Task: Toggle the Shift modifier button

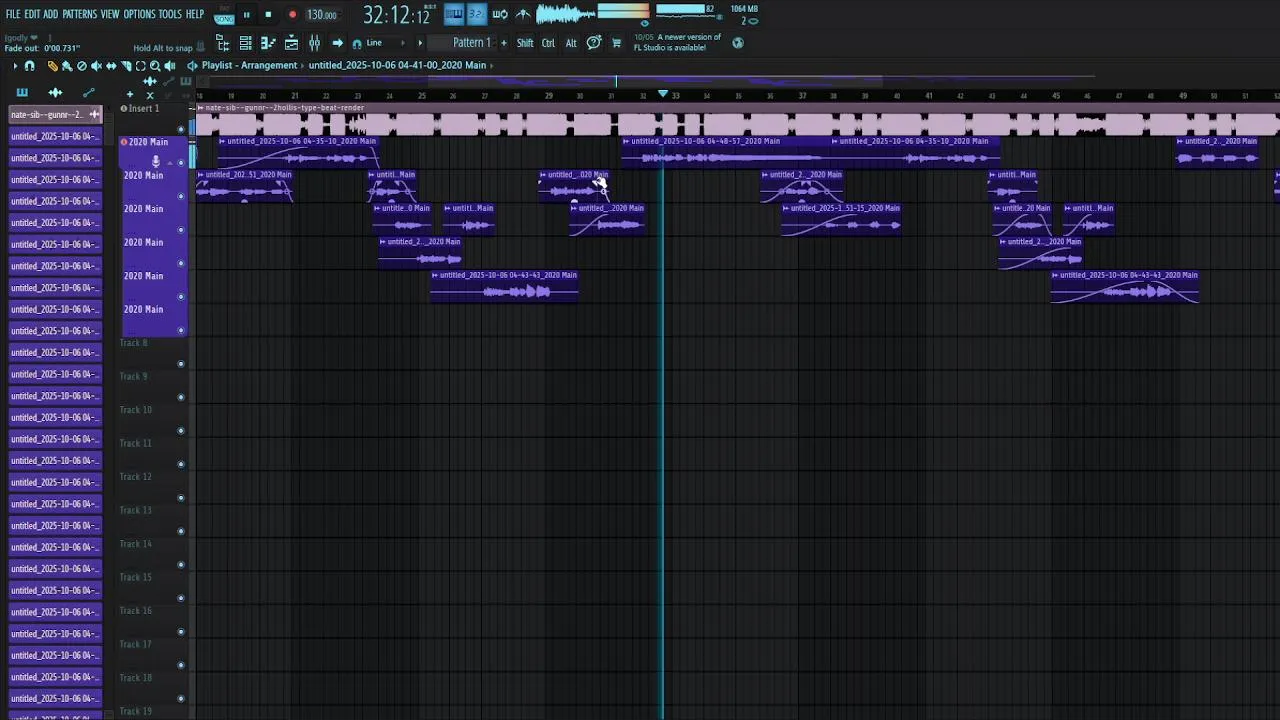Action: click(525, 43)
